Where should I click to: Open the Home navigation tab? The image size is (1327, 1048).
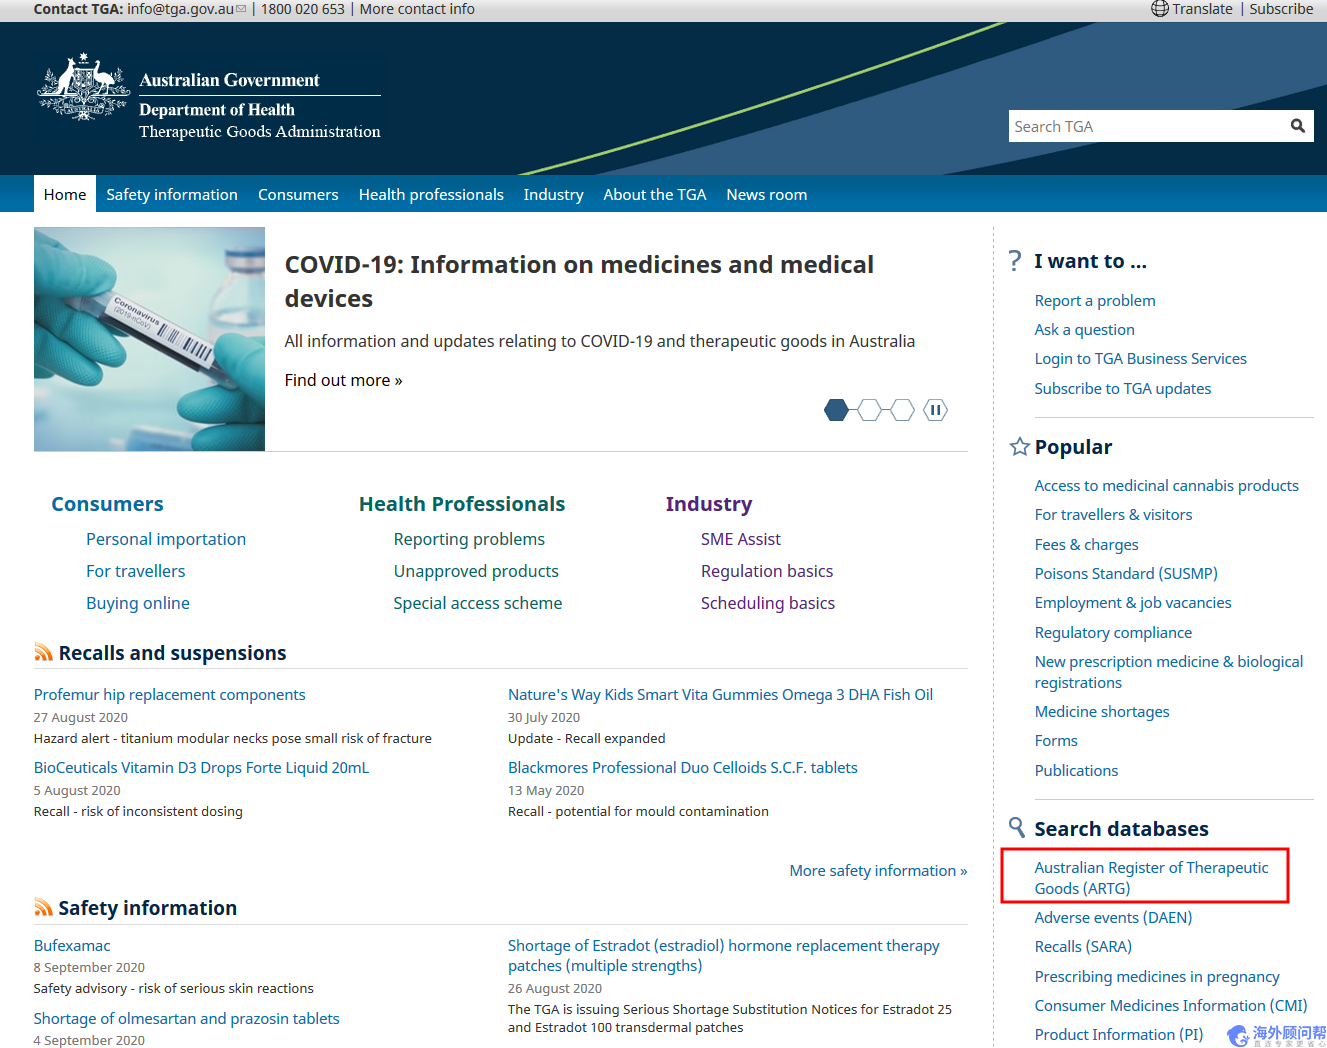click(65, 194)
